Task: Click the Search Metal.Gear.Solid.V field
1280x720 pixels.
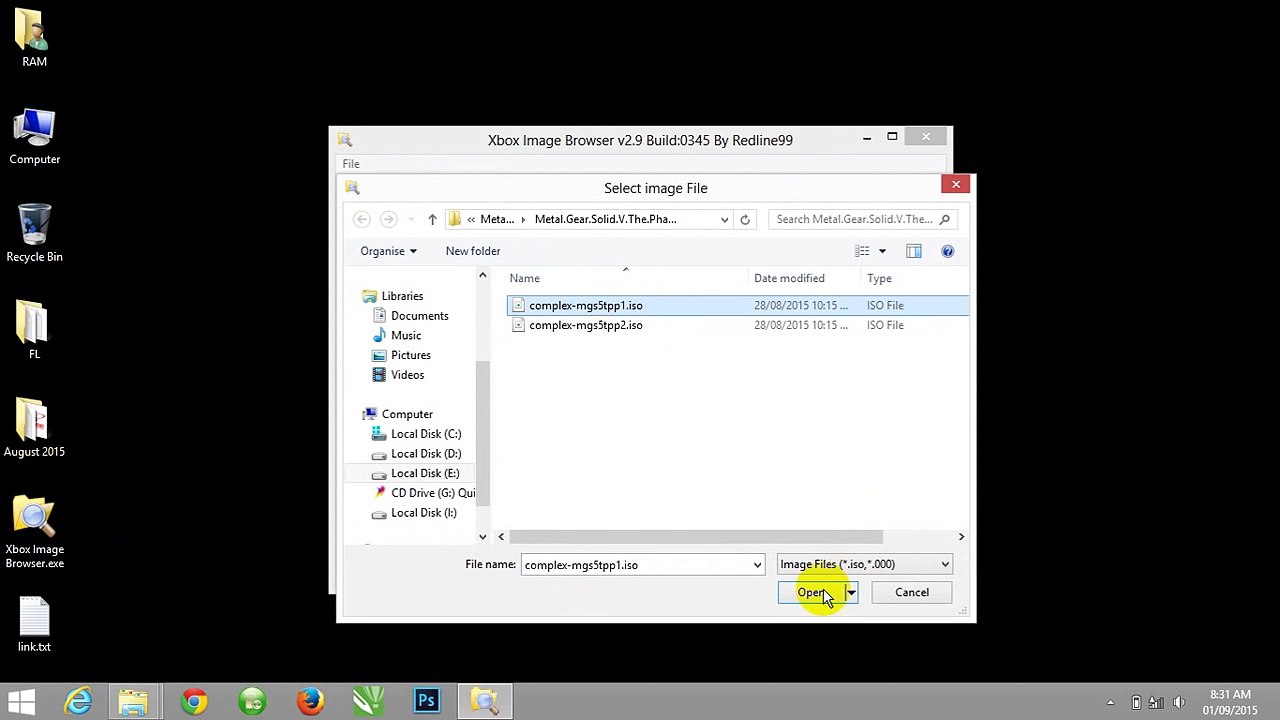Action: click(x=853, y=219)
